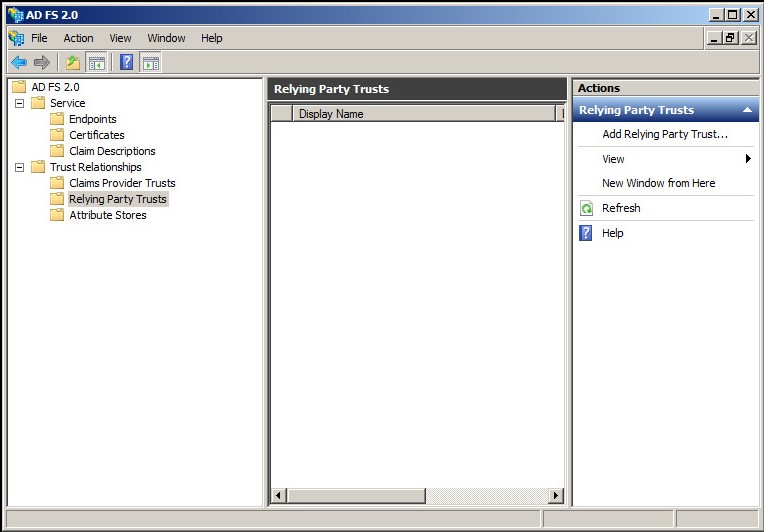Click the Help action link
764x532 pixels.
click(x=612, y=233)
